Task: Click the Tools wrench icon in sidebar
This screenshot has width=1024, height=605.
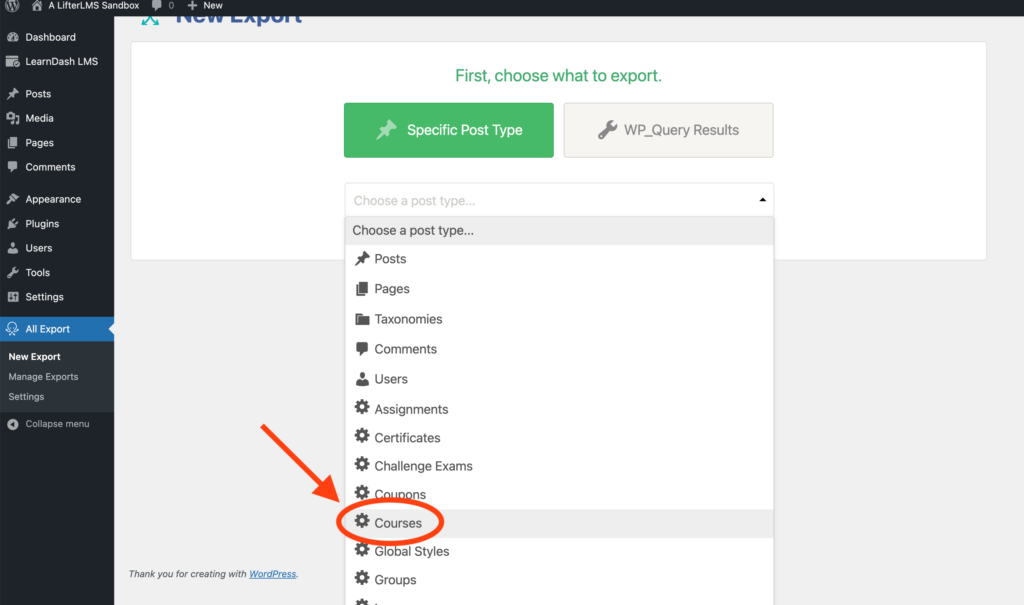Action: click(12, 272)
